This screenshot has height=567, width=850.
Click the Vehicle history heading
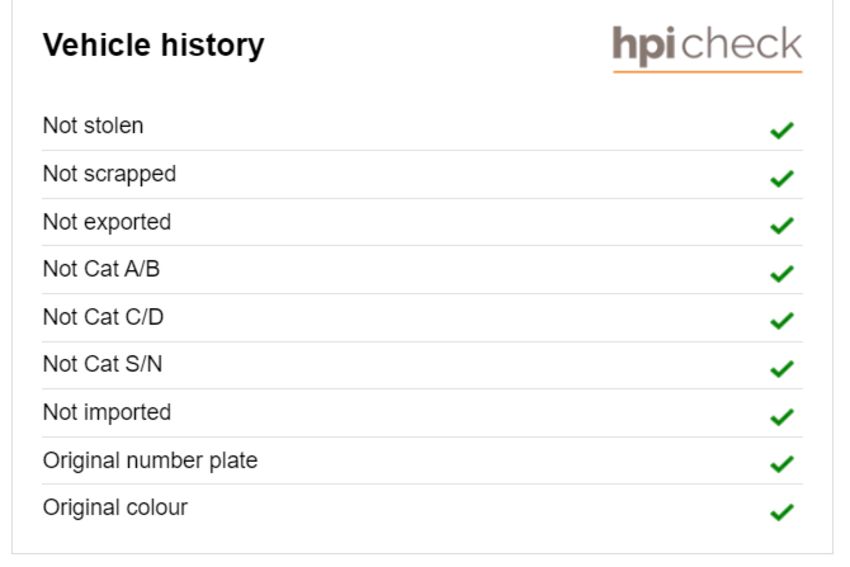pos(153,45)
